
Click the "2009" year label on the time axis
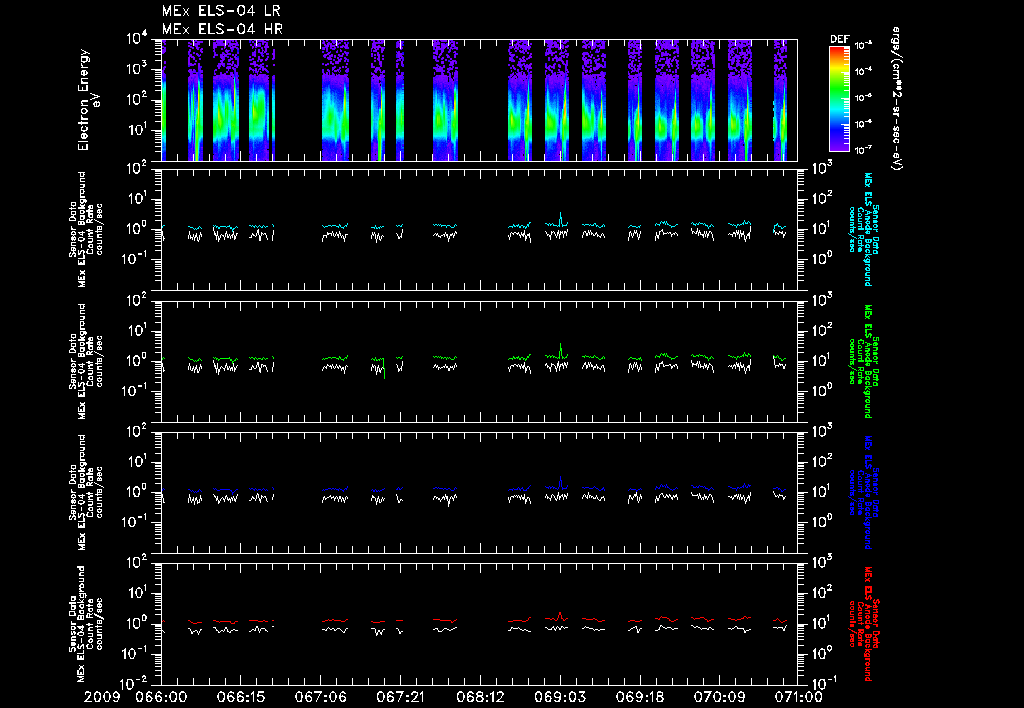(x=103, y=697)
